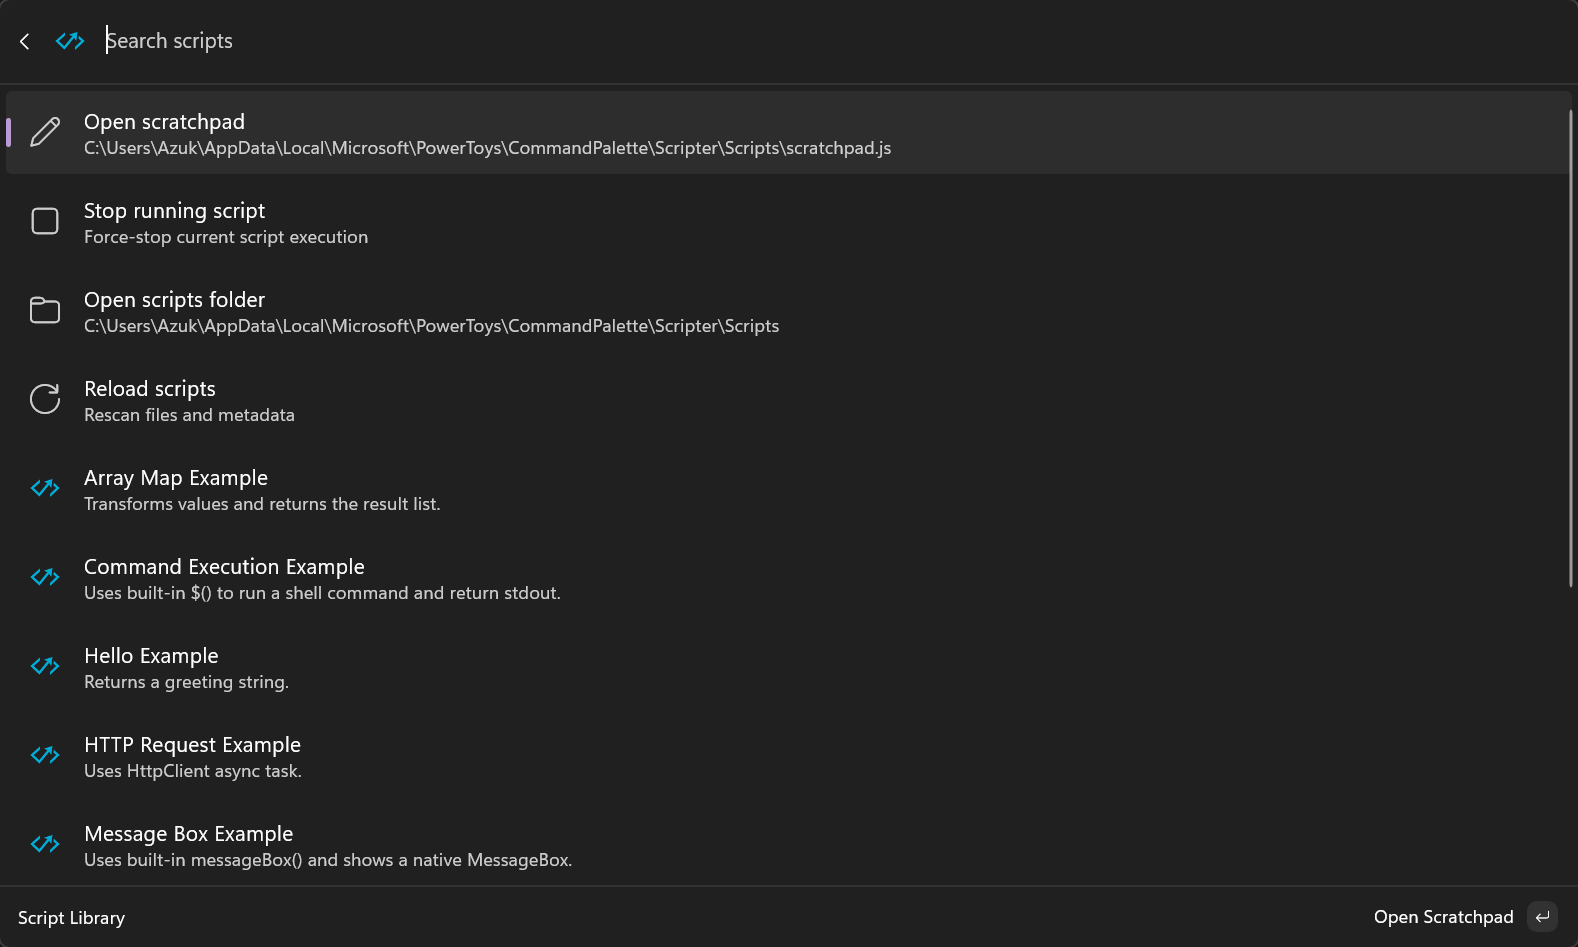This screenshot has width=1578, height=947.
Task: Click the Enter key icon in footer
Action: pyautogui.click(x=1543, y=917)
